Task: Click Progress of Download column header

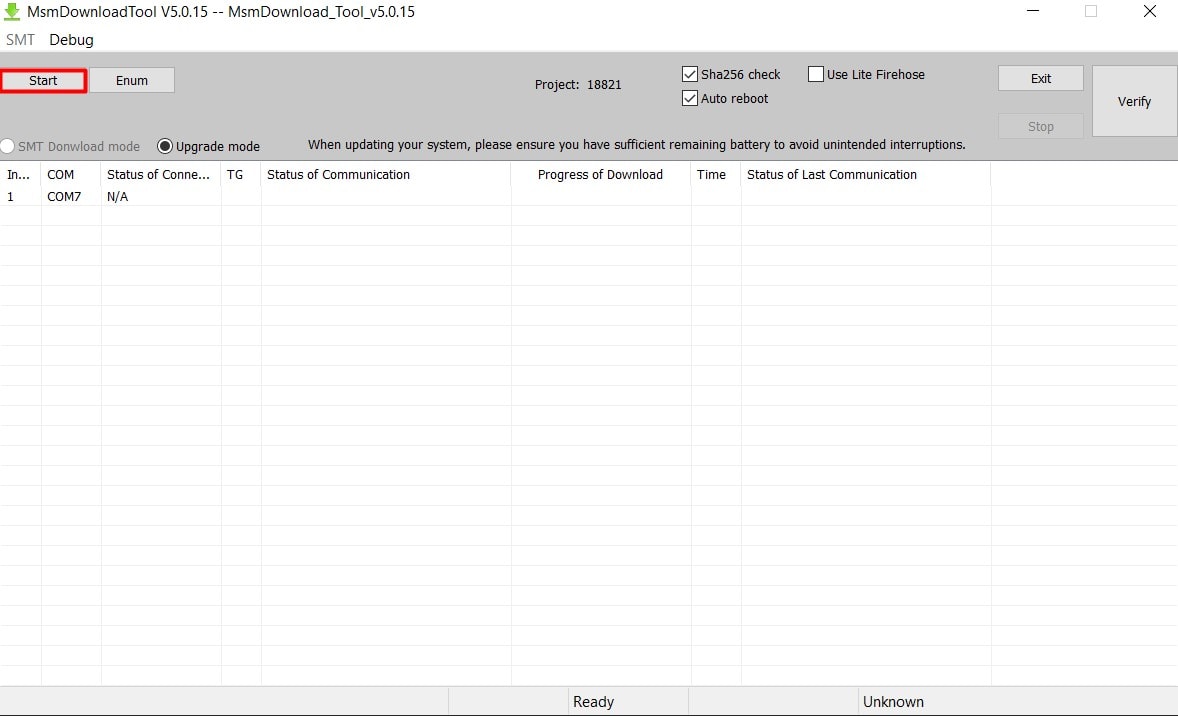Action: (601, 174)
